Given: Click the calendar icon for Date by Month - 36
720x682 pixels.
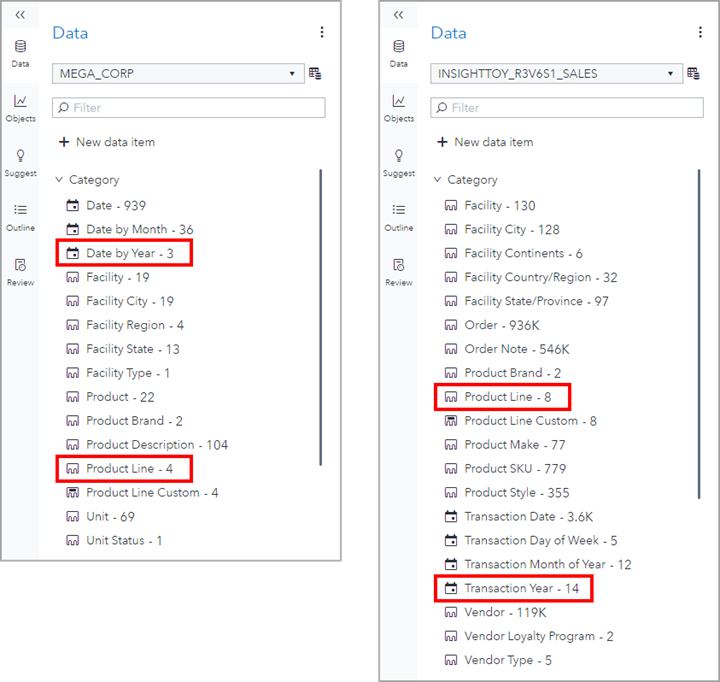Looking at the screenshot, I should (x=72, y=229).
